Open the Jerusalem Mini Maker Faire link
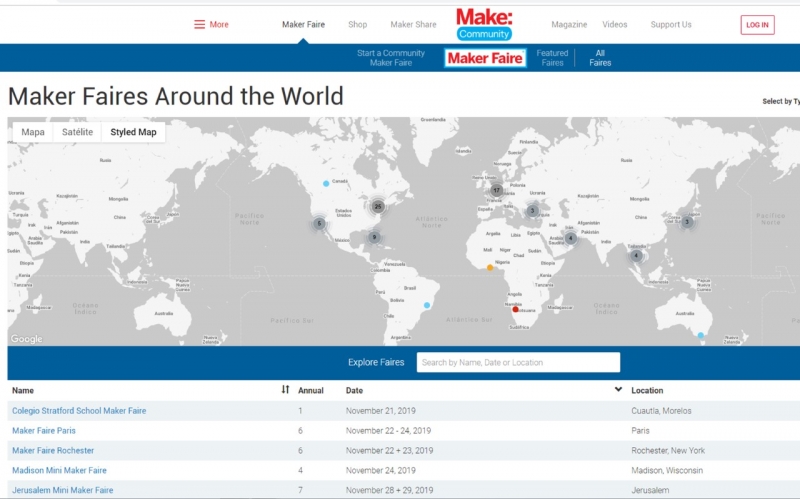The height and width of the screenshot is (499, 800). pos(63,490)
